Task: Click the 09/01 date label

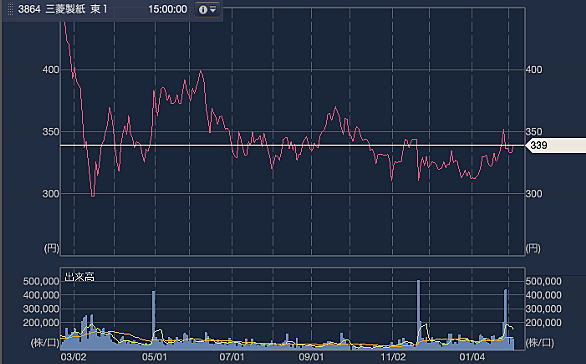Action: (311, 357)
